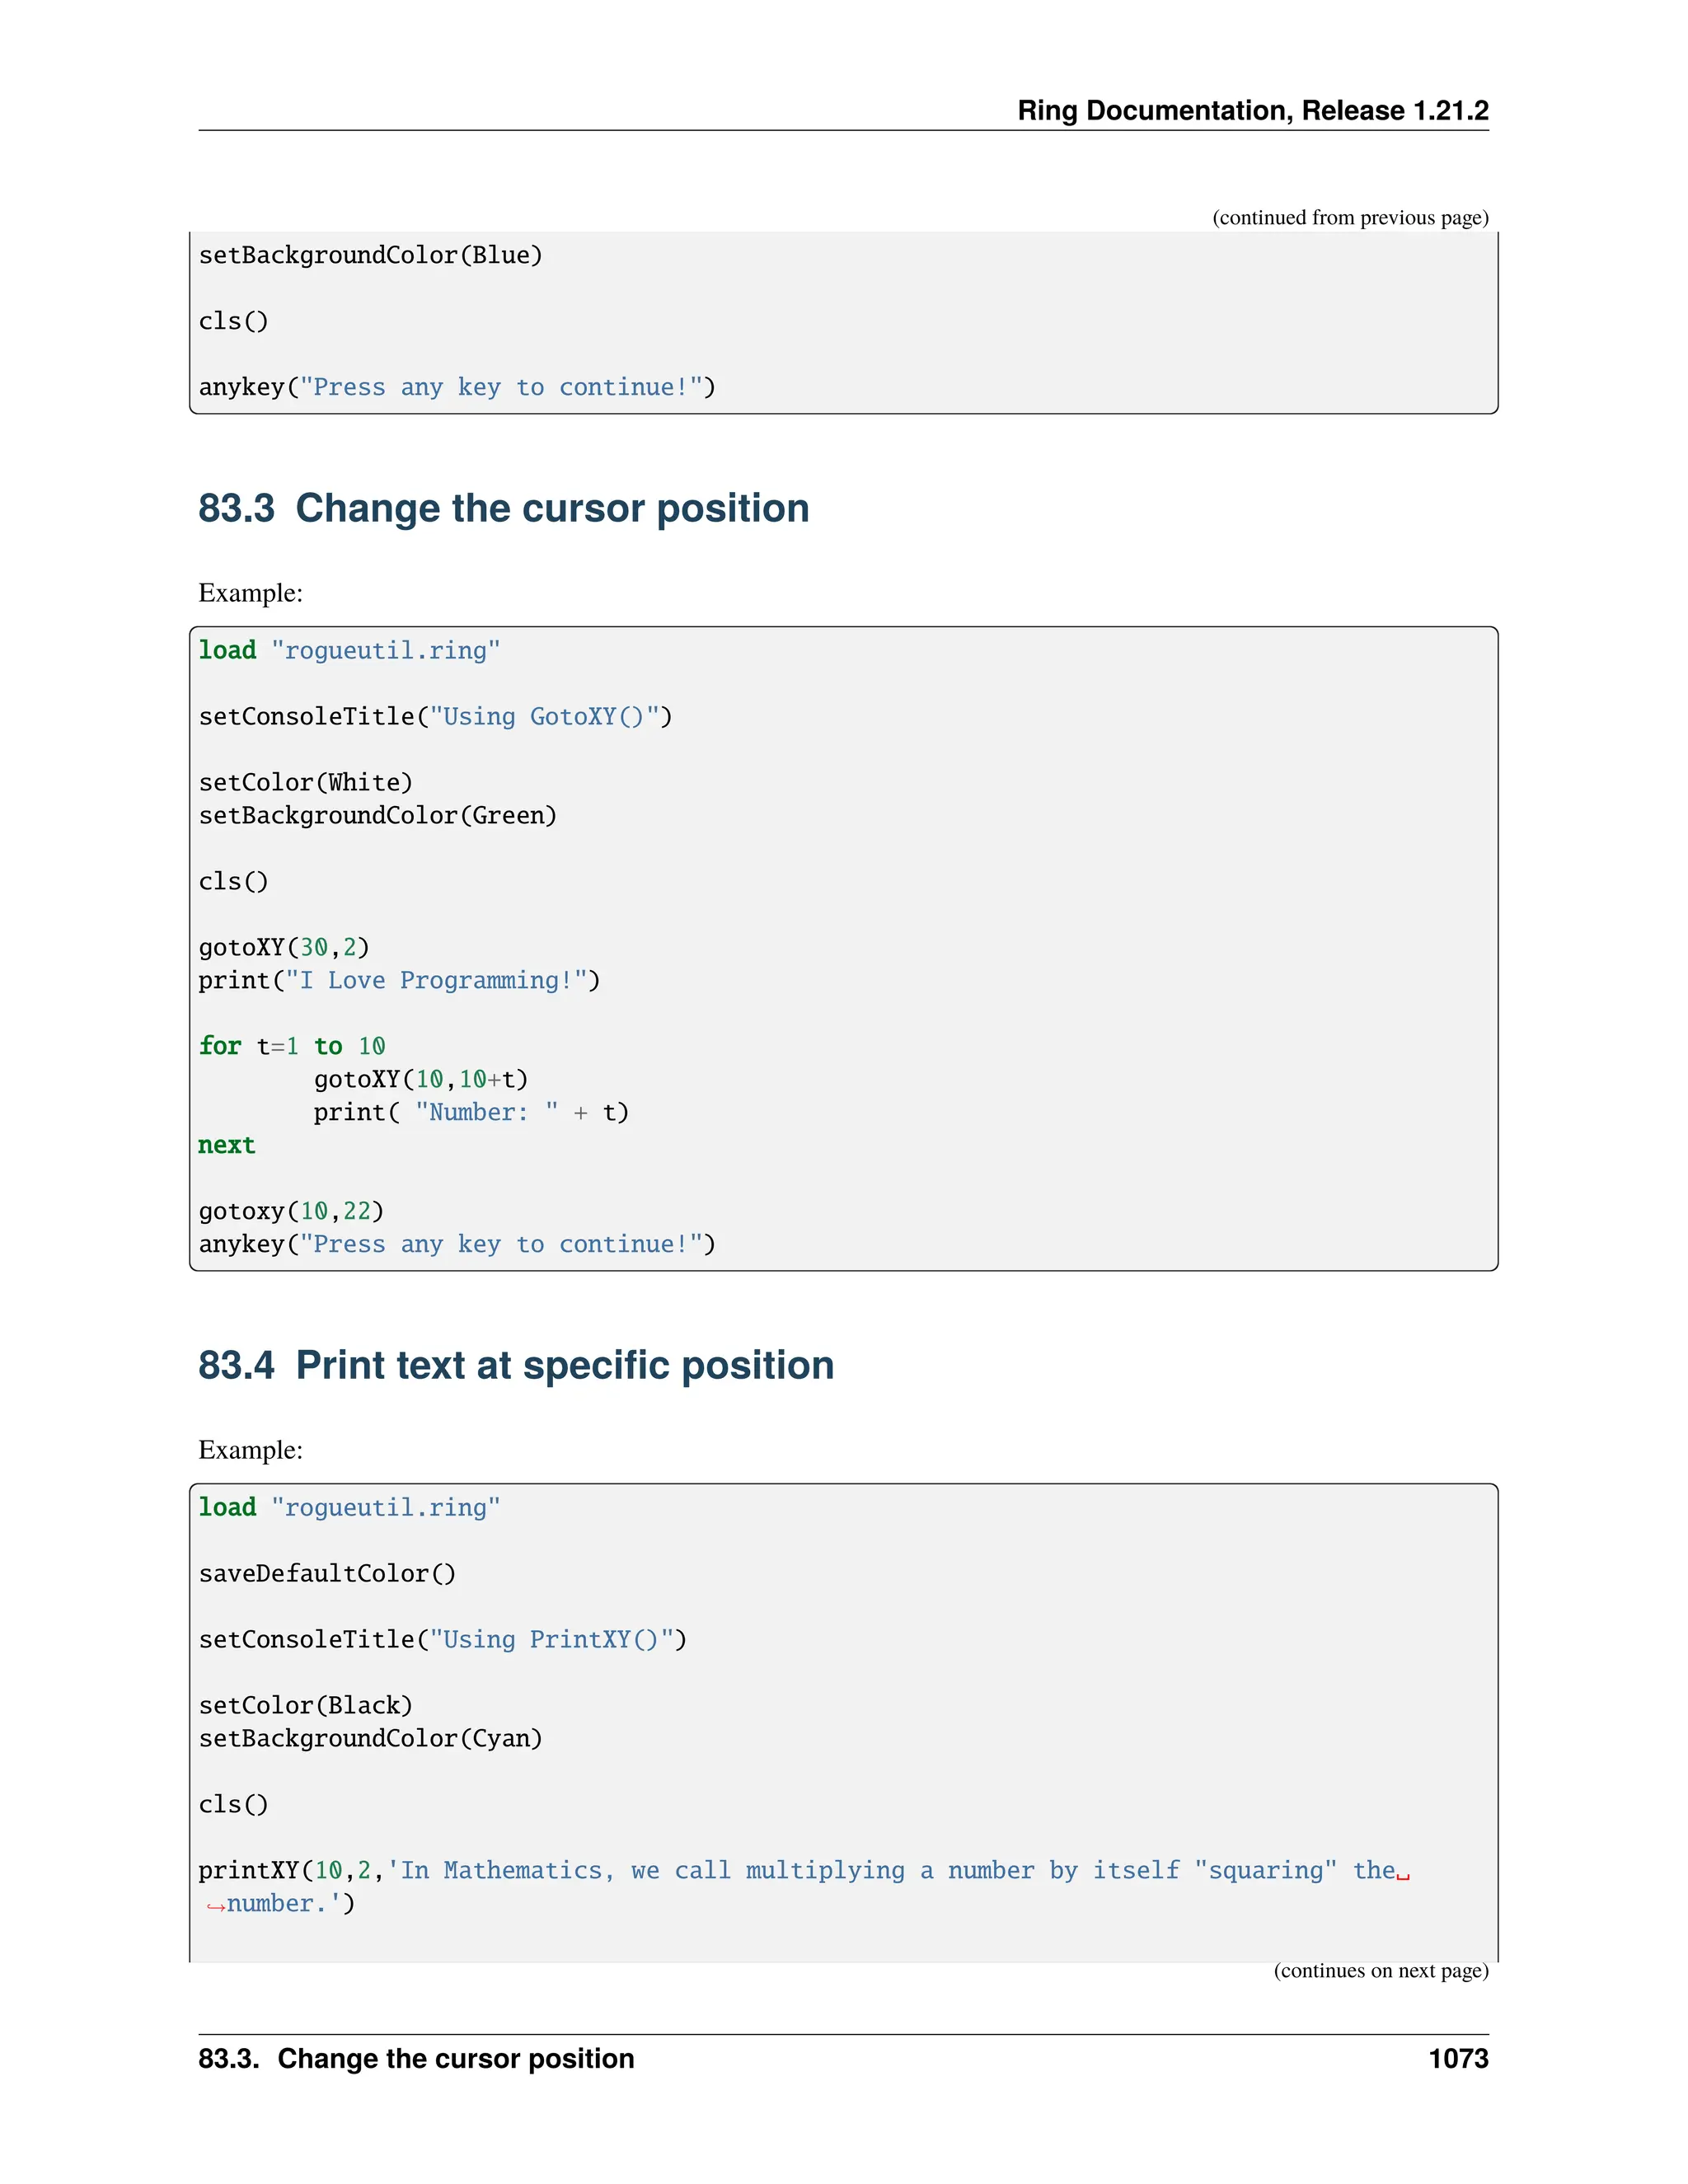Click the setBackgroundColor(Green) code line
1688x2184 pixels.
pos(377,815)
